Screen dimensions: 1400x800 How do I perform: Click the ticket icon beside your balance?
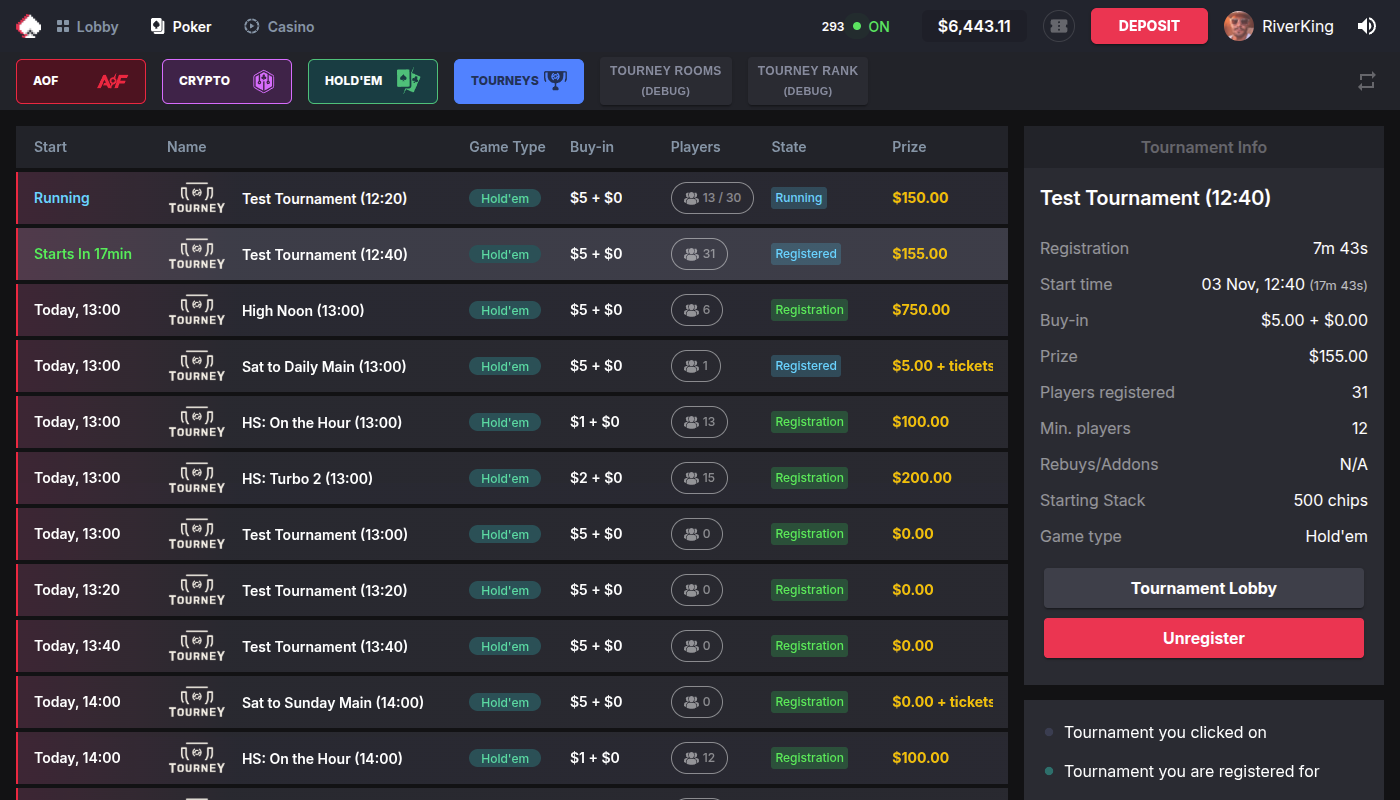point(1058,26)
